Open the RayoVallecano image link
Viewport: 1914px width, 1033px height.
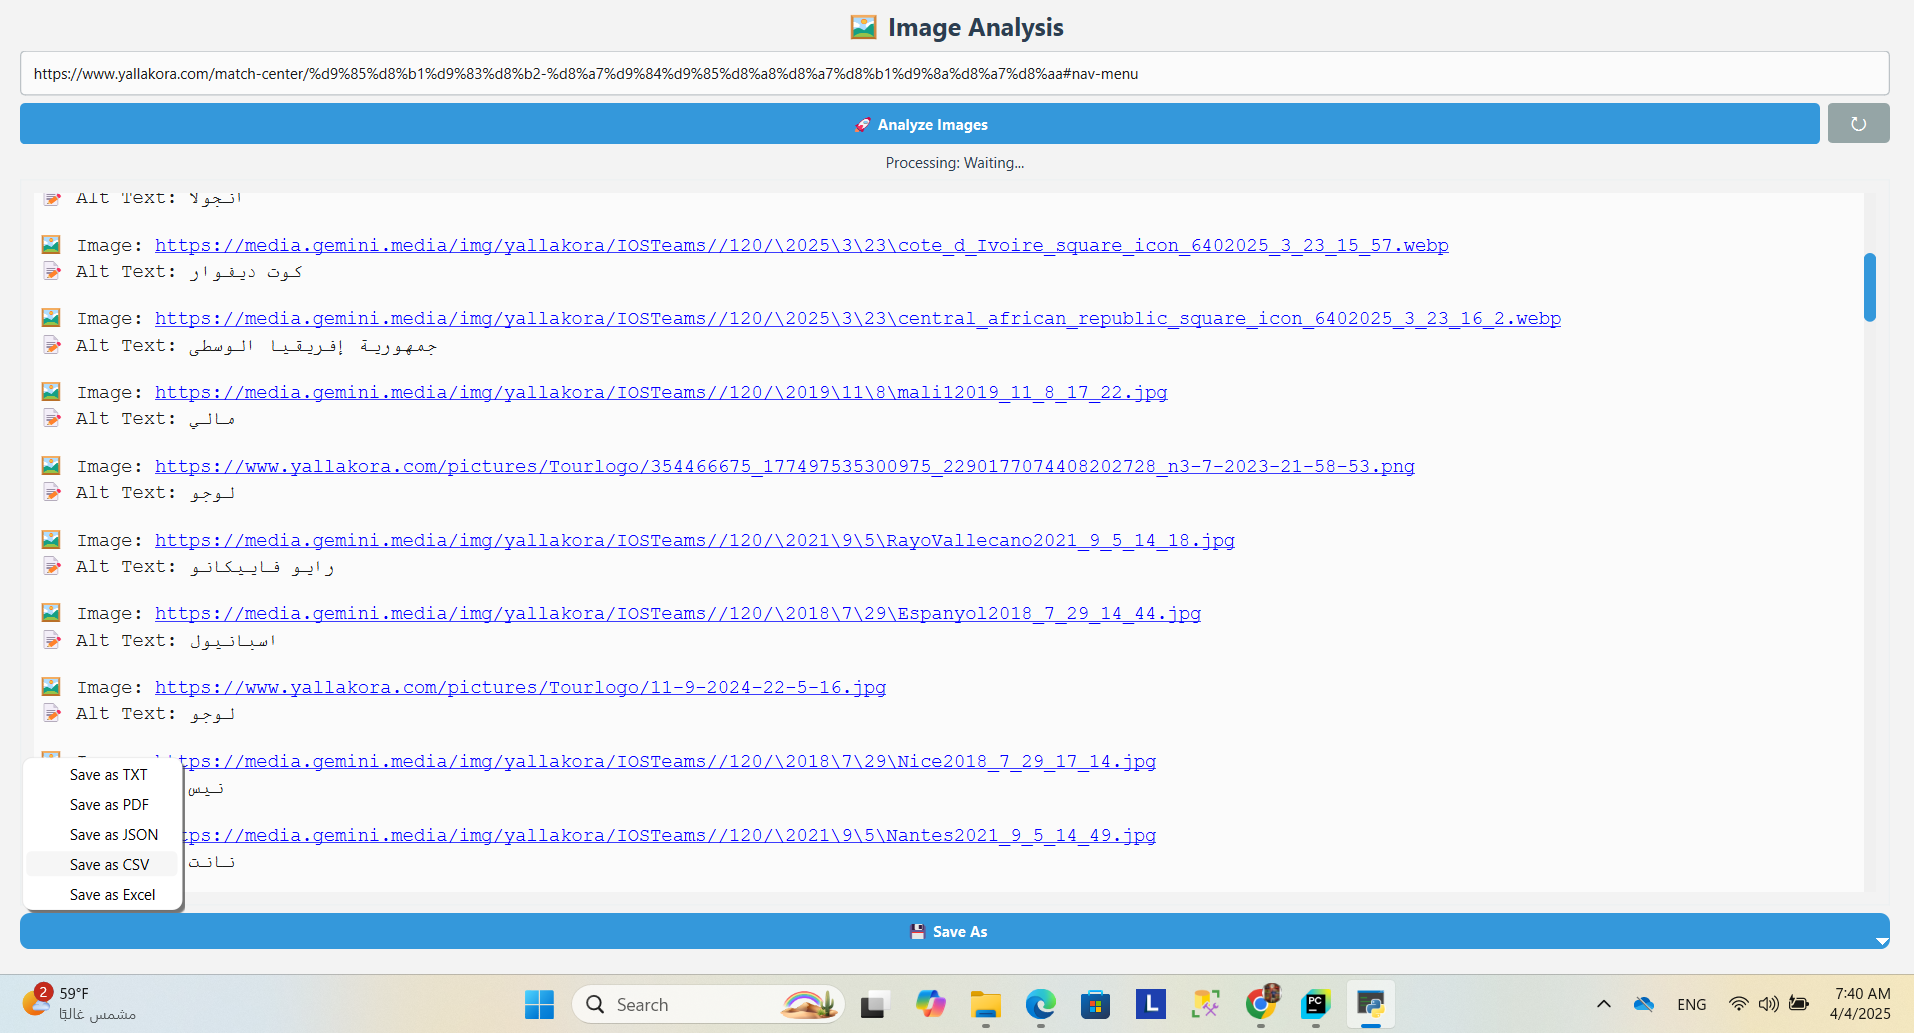(694, 540)
